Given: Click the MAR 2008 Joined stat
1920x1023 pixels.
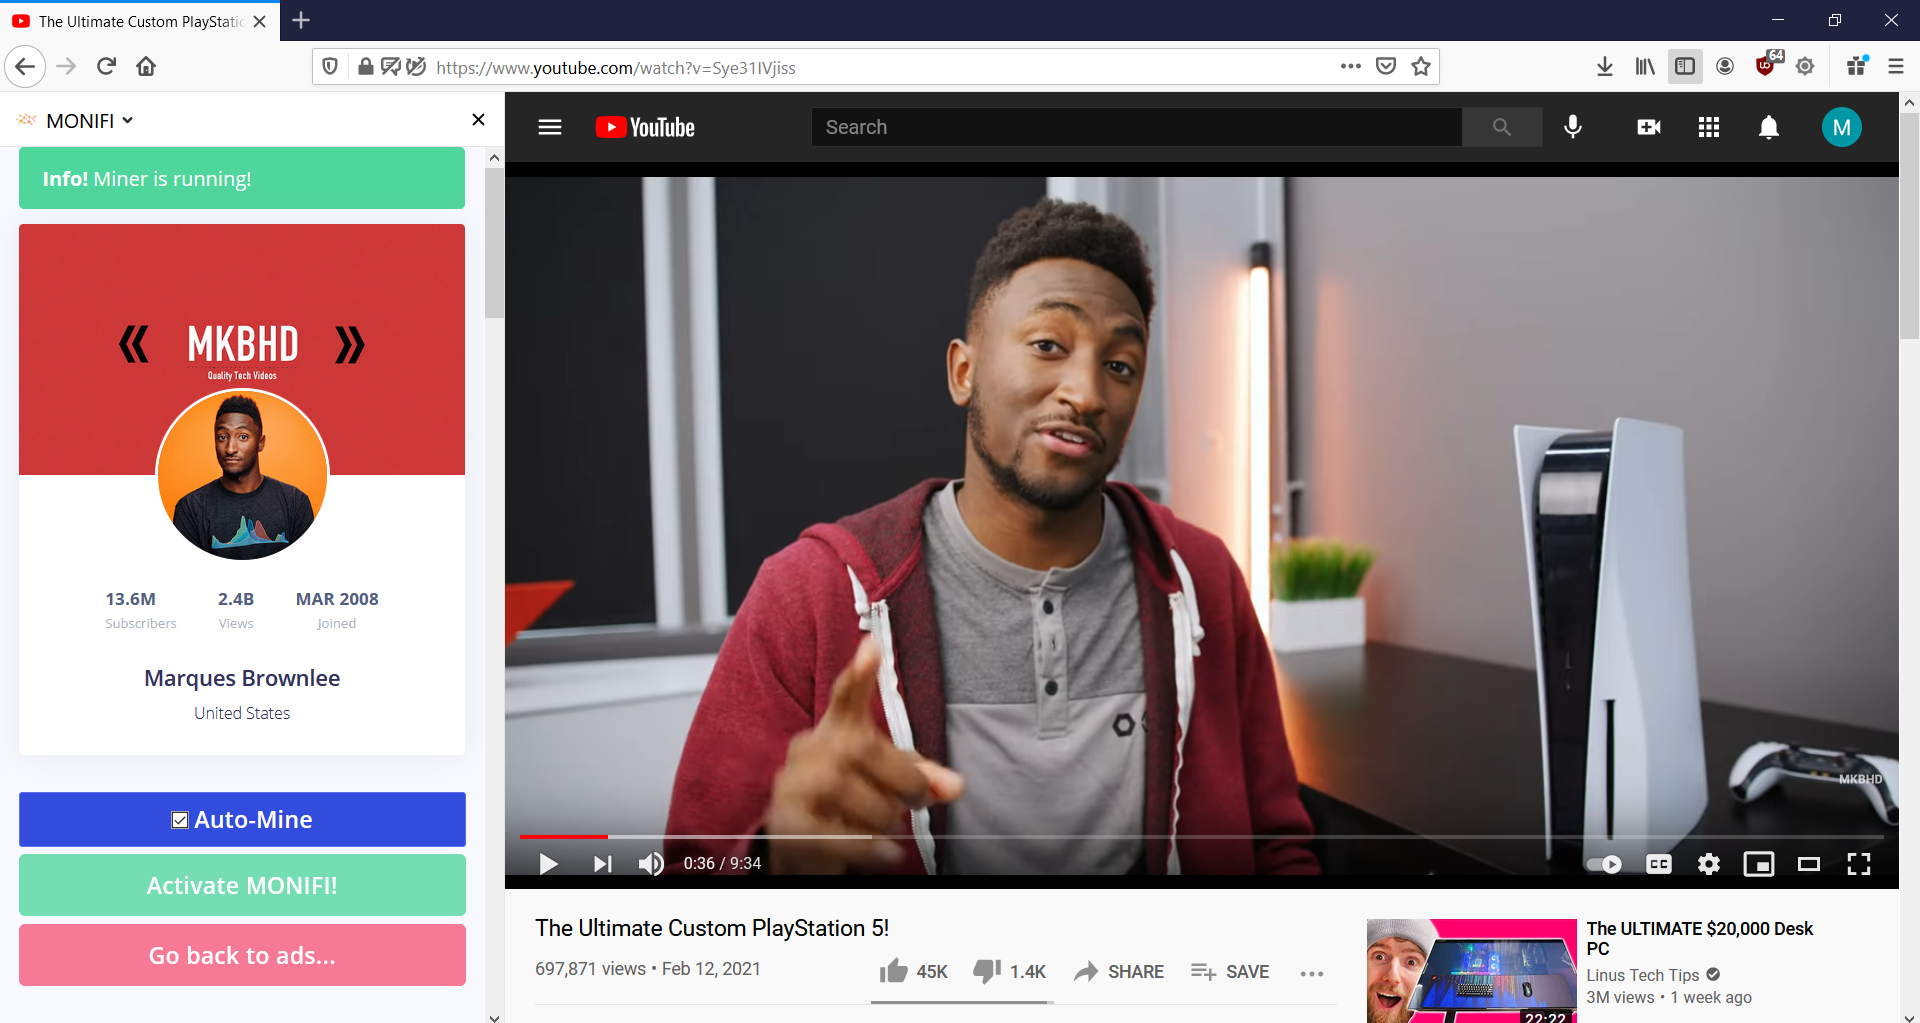Looking at the screenshot, I should [x=337, y=609].
